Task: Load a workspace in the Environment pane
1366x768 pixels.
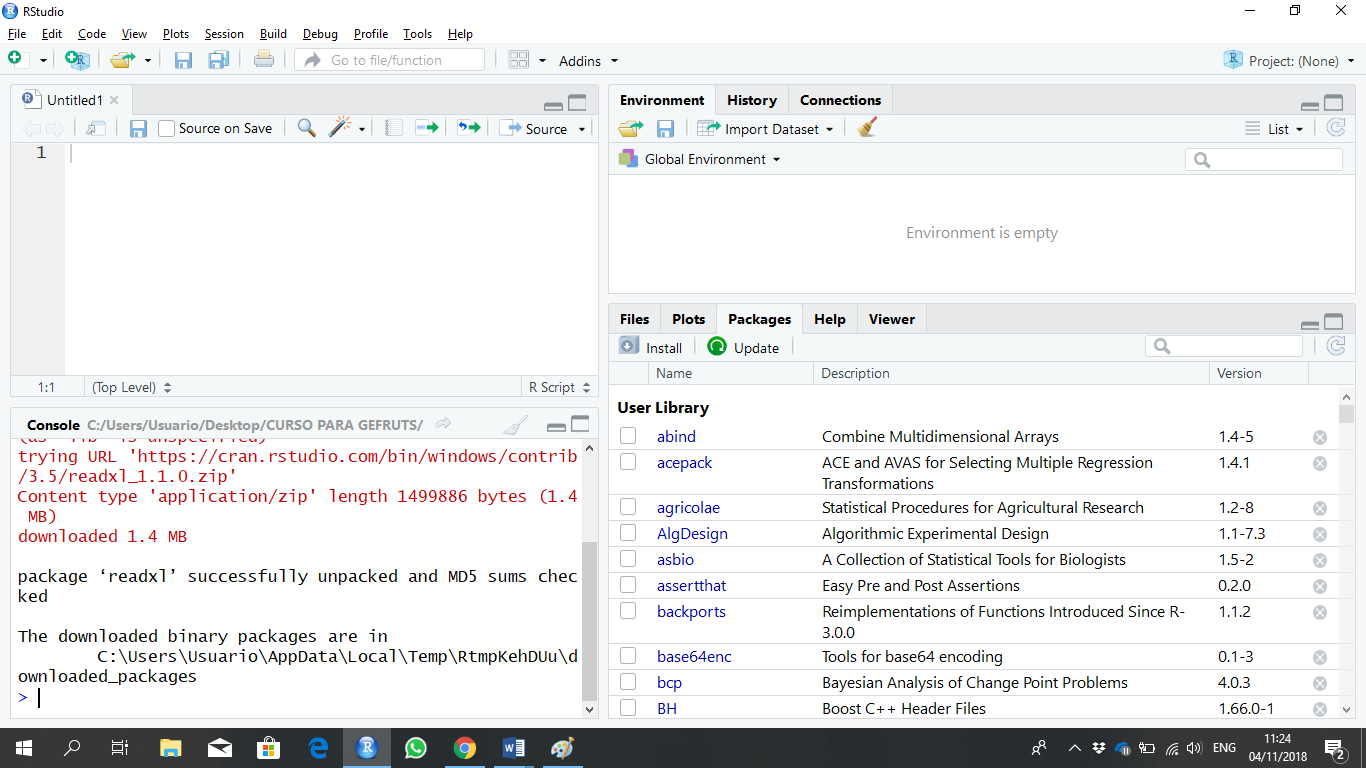Action: [x=631, y=128]
